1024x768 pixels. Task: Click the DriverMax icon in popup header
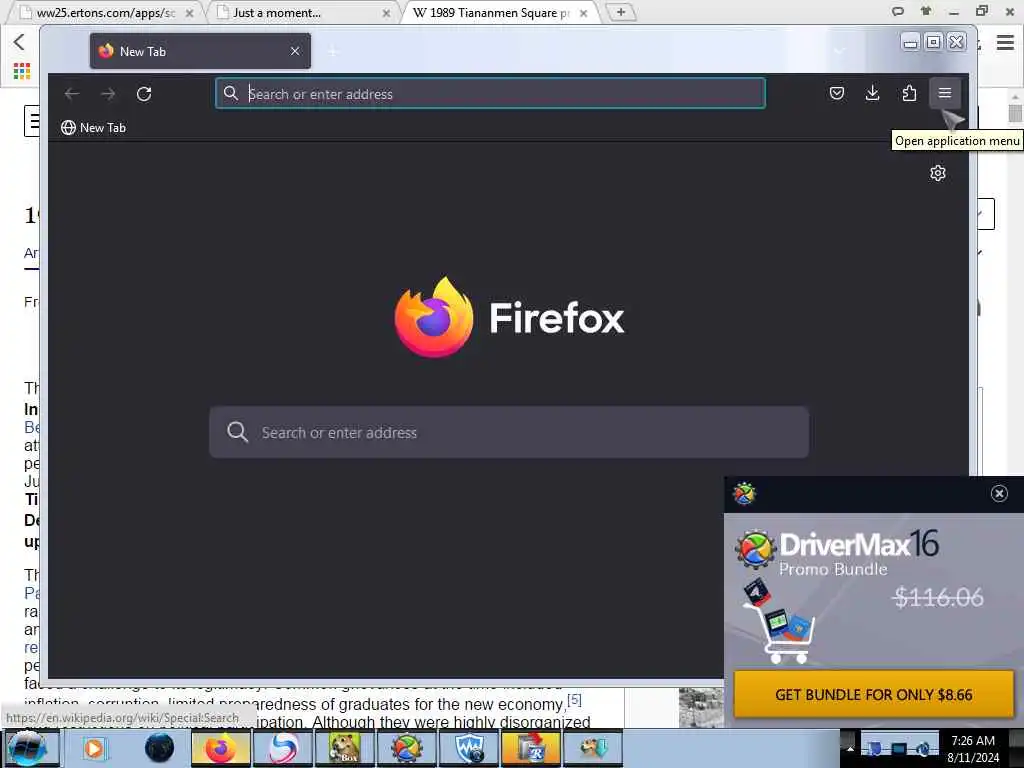[744, 494]
